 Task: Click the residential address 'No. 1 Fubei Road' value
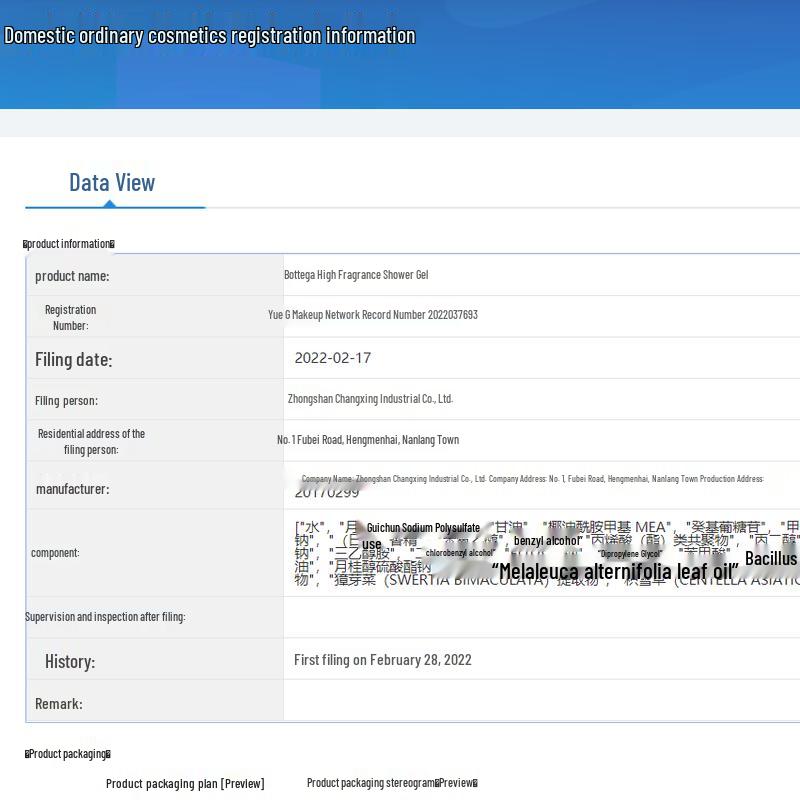tap(368, 440)
